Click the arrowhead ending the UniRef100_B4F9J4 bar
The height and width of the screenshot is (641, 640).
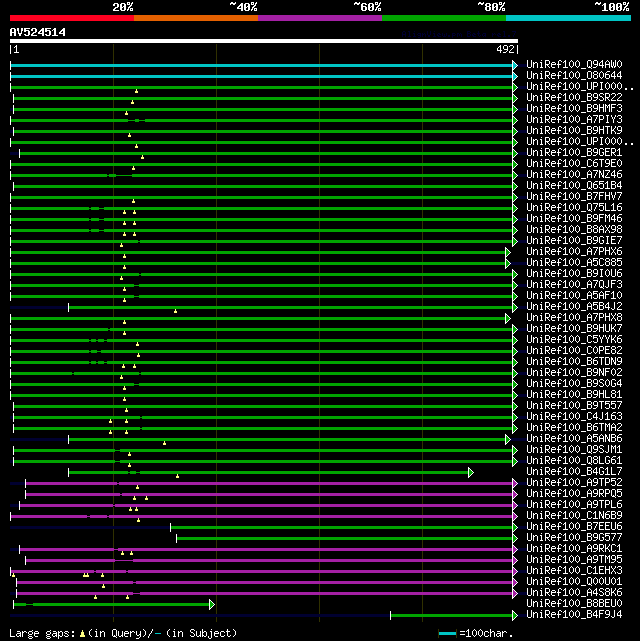[515, 615]
